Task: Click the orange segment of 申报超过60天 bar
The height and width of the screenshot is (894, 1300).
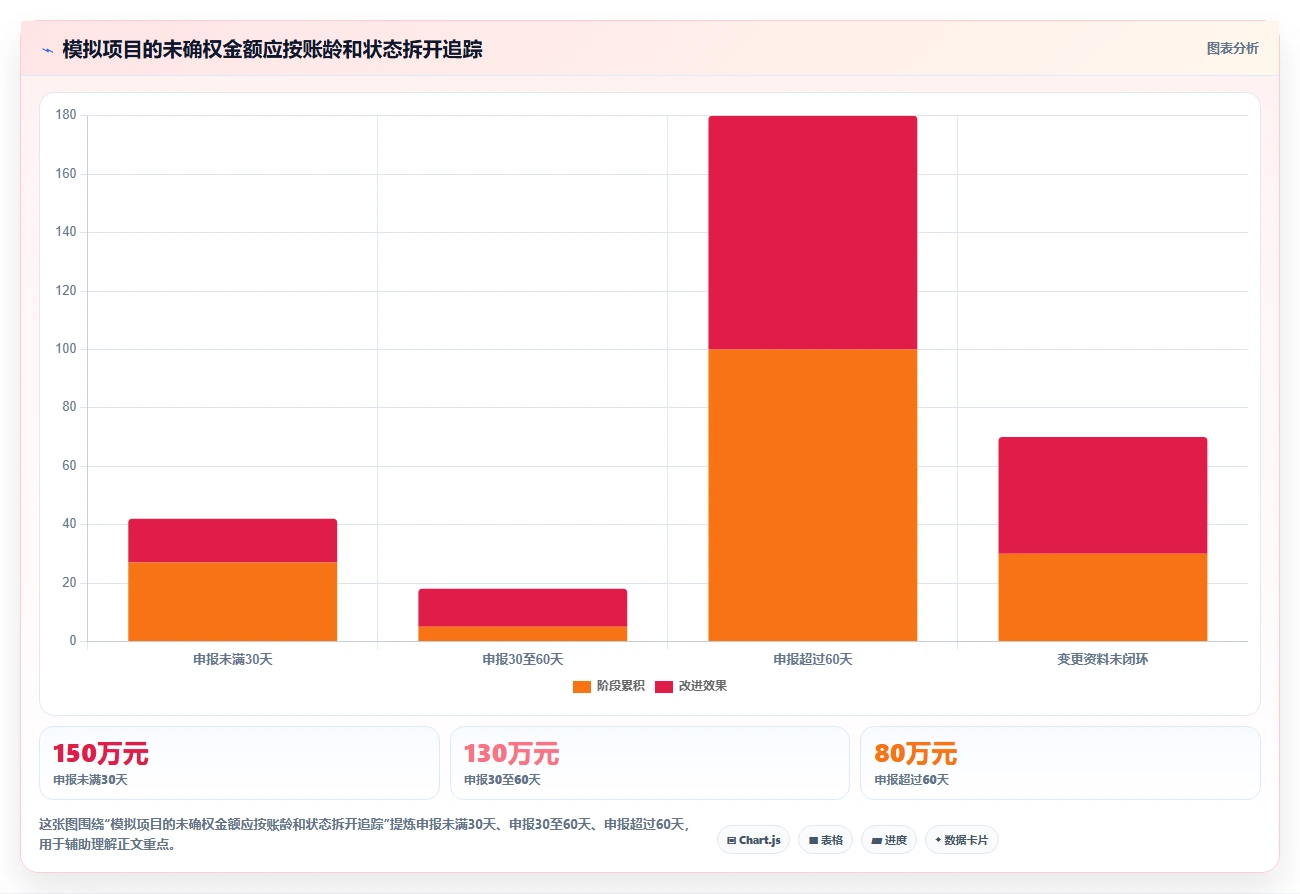Action: pyautogui.click(x=812, y=495)
